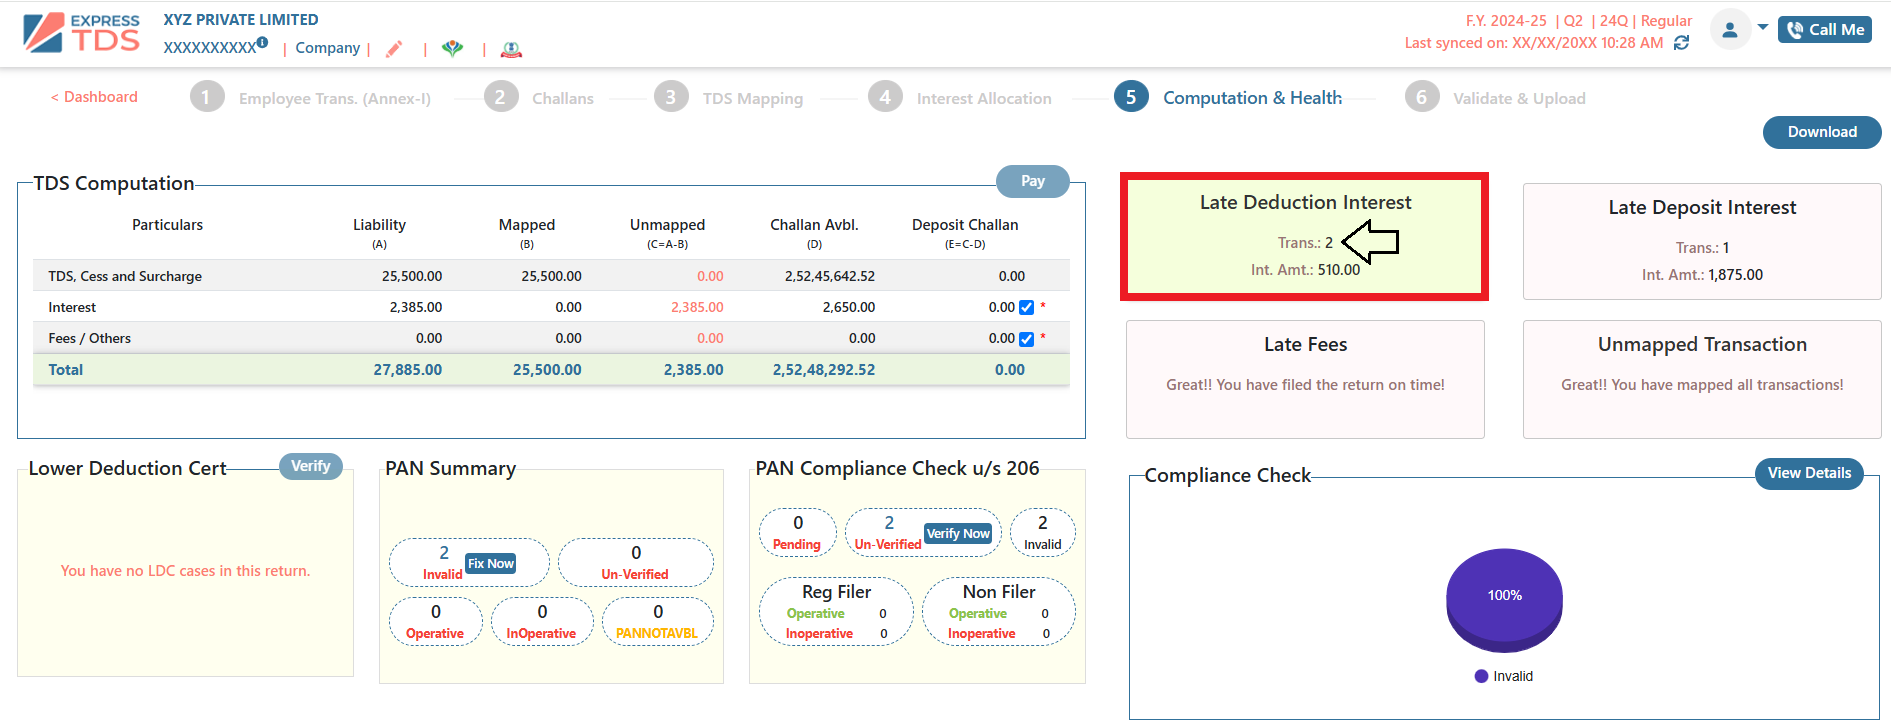Select the InOperative PAN count bubble

[542, 621]
